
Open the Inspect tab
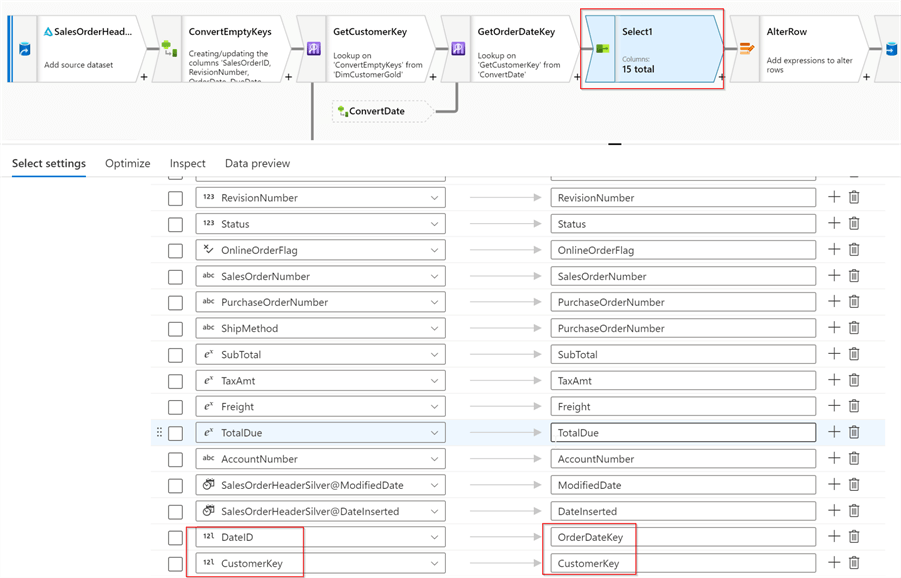click(x=187, y=163)
